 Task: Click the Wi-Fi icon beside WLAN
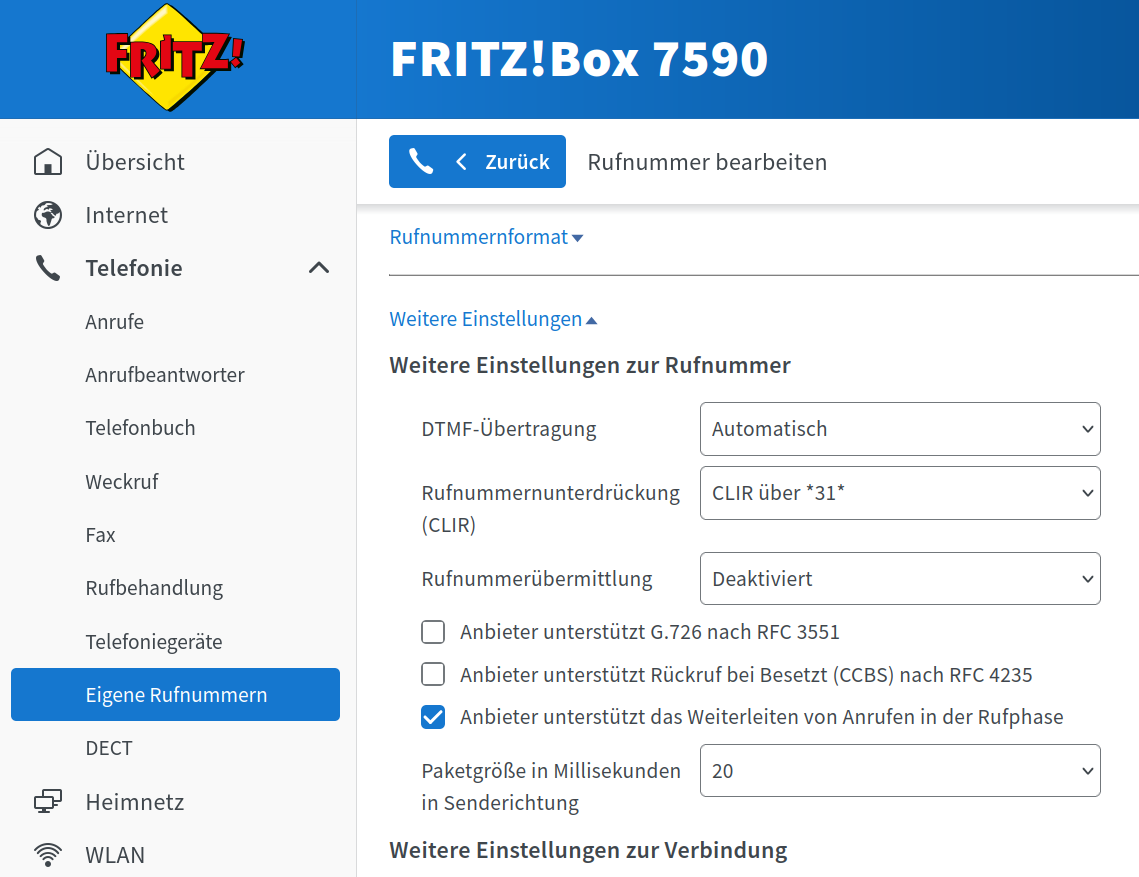[x=48, y=855]
